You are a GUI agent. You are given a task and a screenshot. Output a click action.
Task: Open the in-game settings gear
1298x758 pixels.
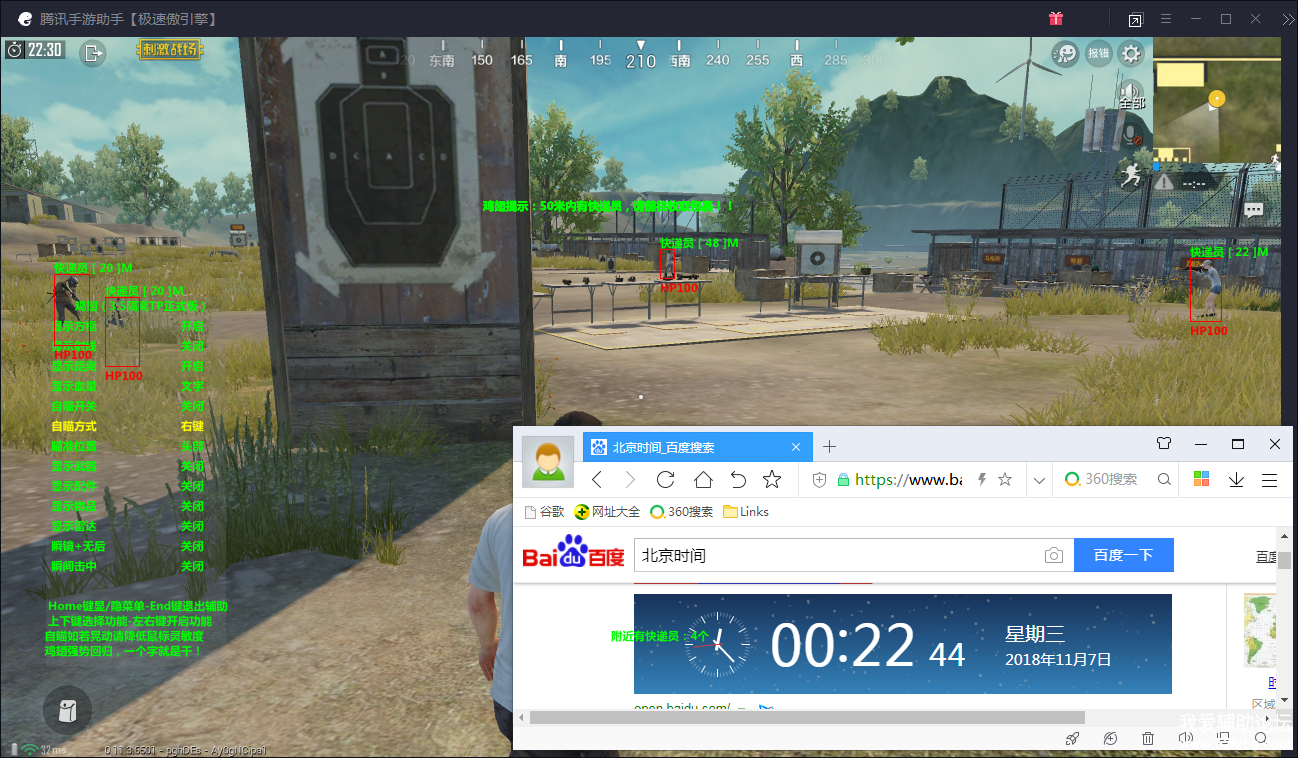1131,53
